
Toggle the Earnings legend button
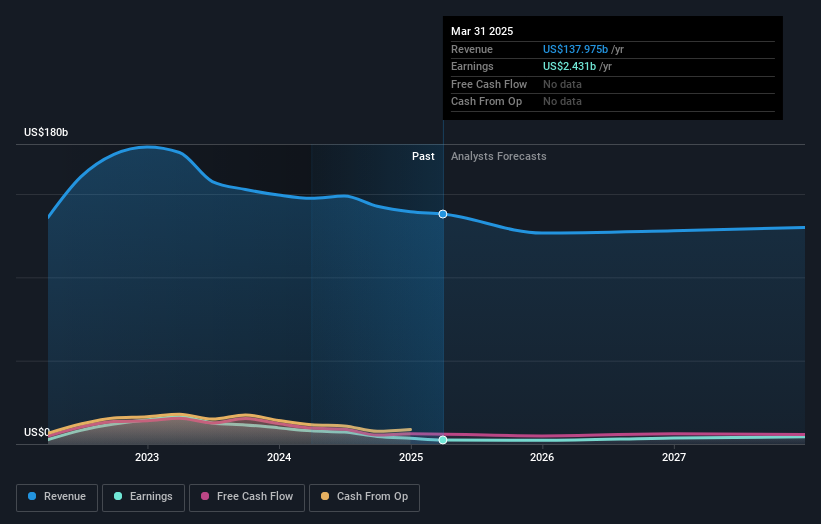(x=143, y=497)
